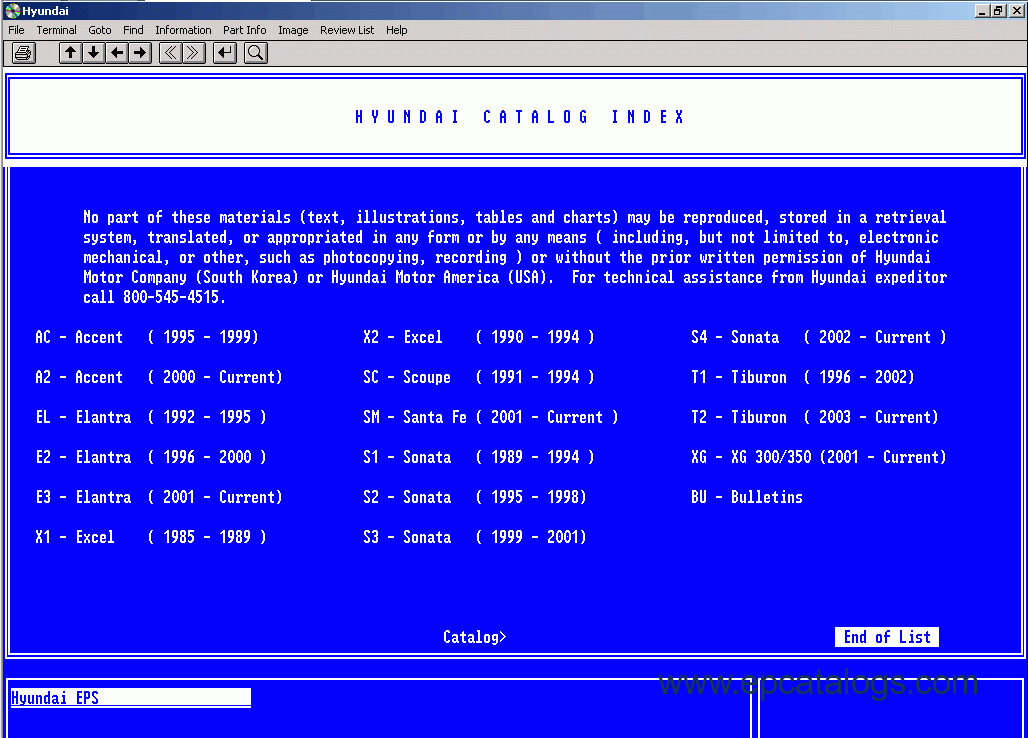Select E2 - Elantra (1996 - 2000) catalog
This screenshot has height=738, width=1028.
tap(151, 457)
